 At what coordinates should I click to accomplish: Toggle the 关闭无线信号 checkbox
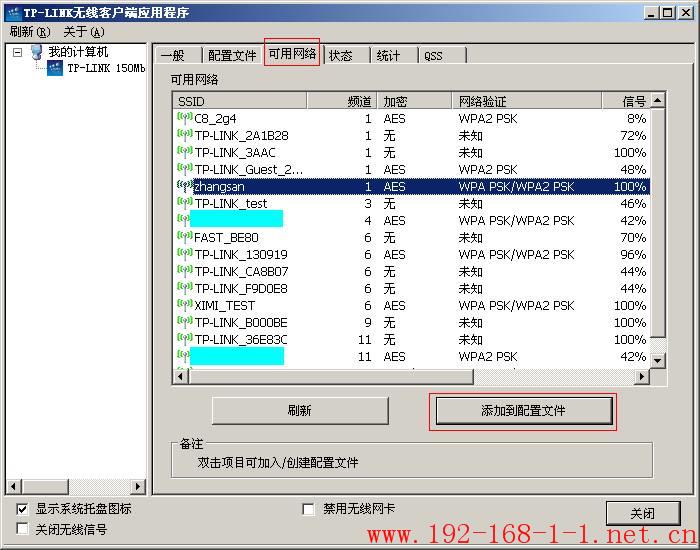(x=22, y=529)
